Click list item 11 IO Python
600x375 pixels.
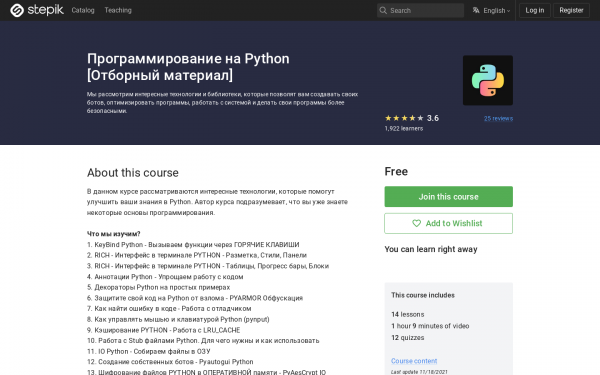(148, 351)
